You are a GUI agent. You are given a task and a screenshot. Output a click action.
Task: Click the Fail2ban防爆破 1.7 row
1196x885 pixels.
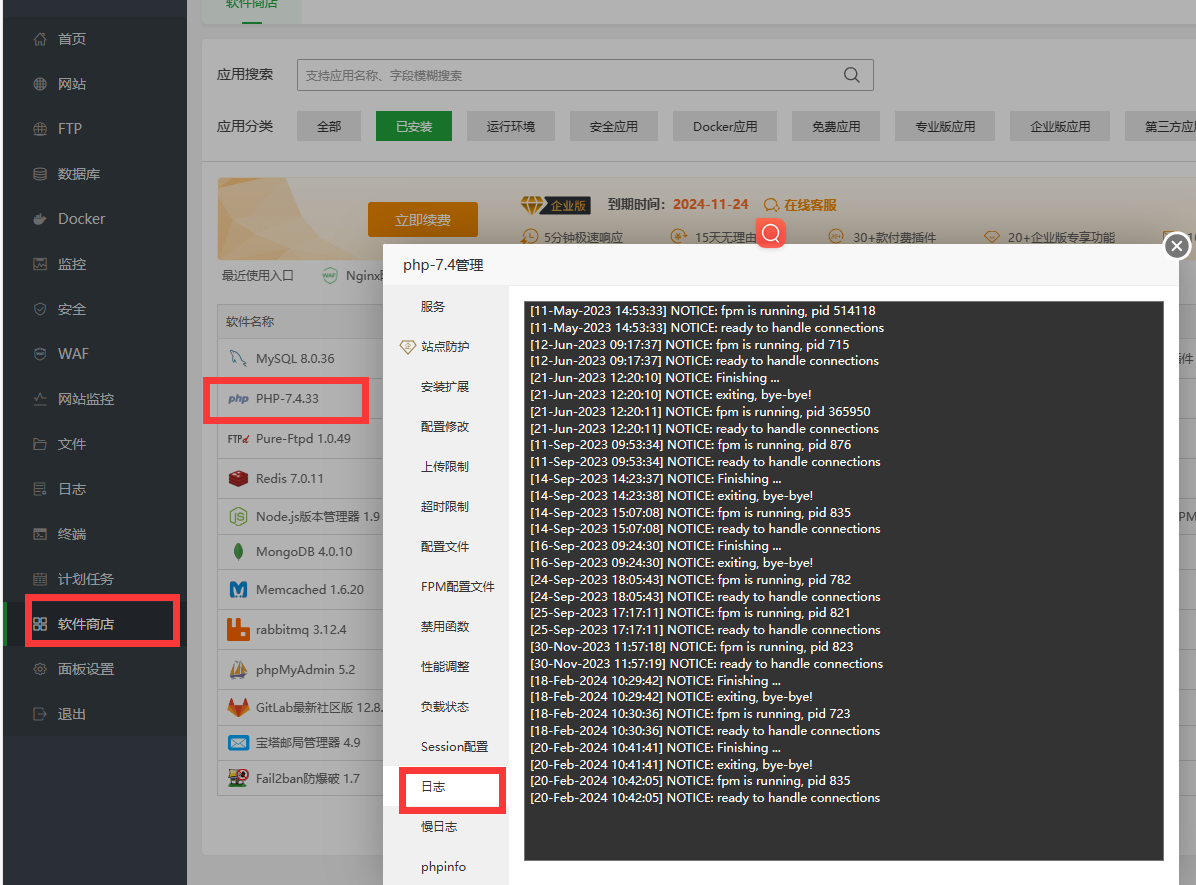coord(300,778)
